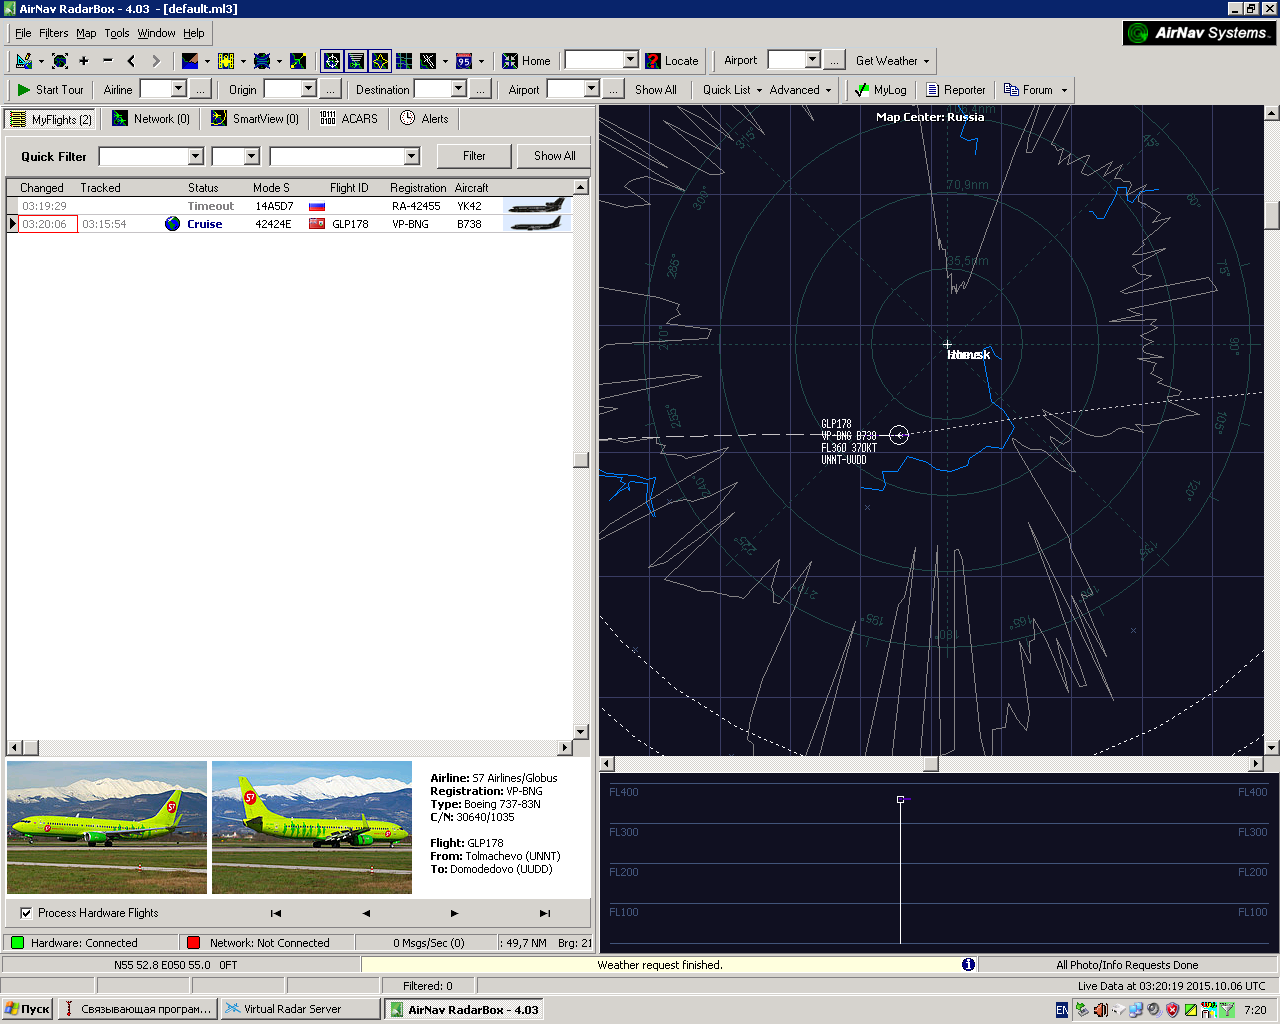Viewport: 1280px width, 1024px height.
Task: Jump to last record arrow
Action: pyautogui.click(x=545, y=913)
